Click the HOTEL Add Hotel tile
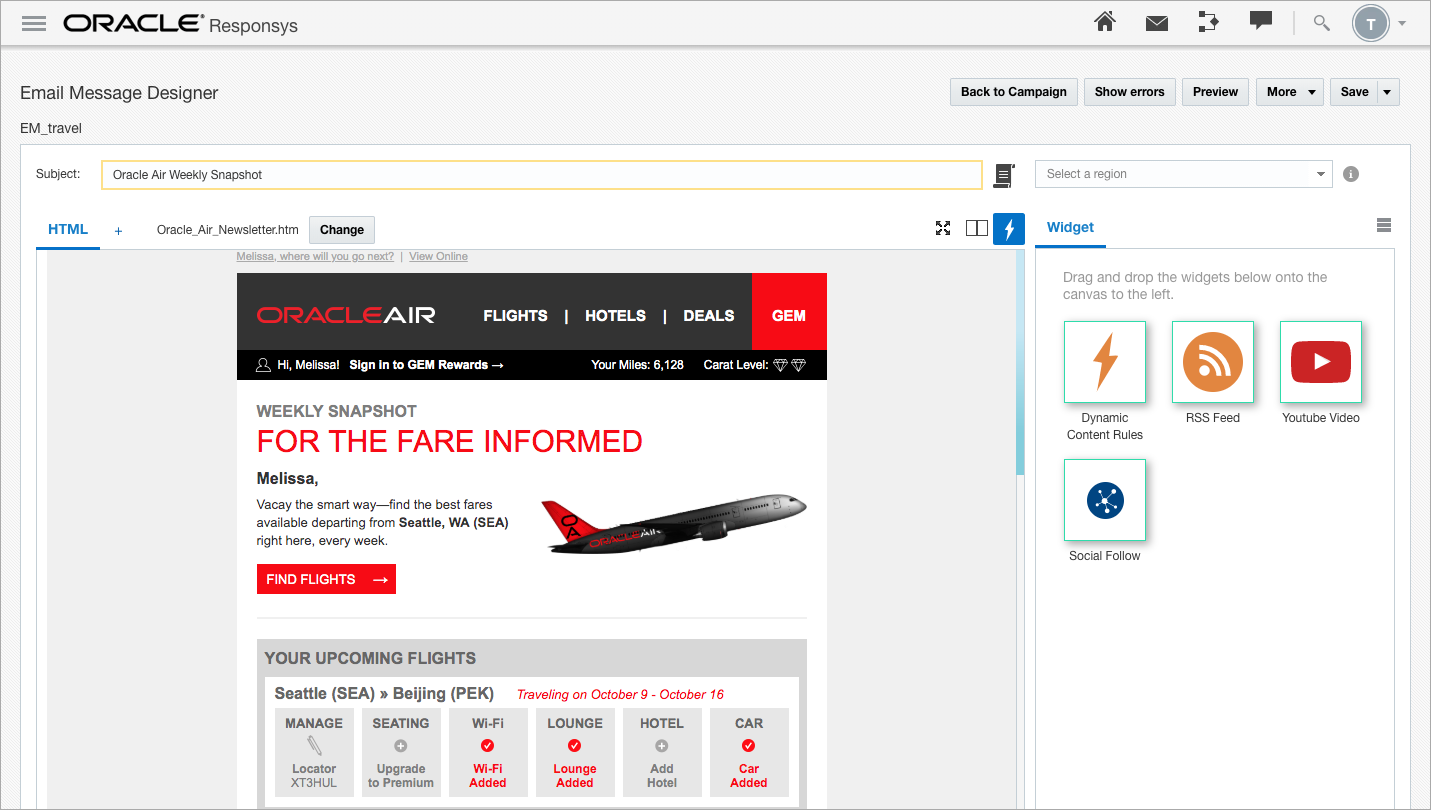 [662, 752]
